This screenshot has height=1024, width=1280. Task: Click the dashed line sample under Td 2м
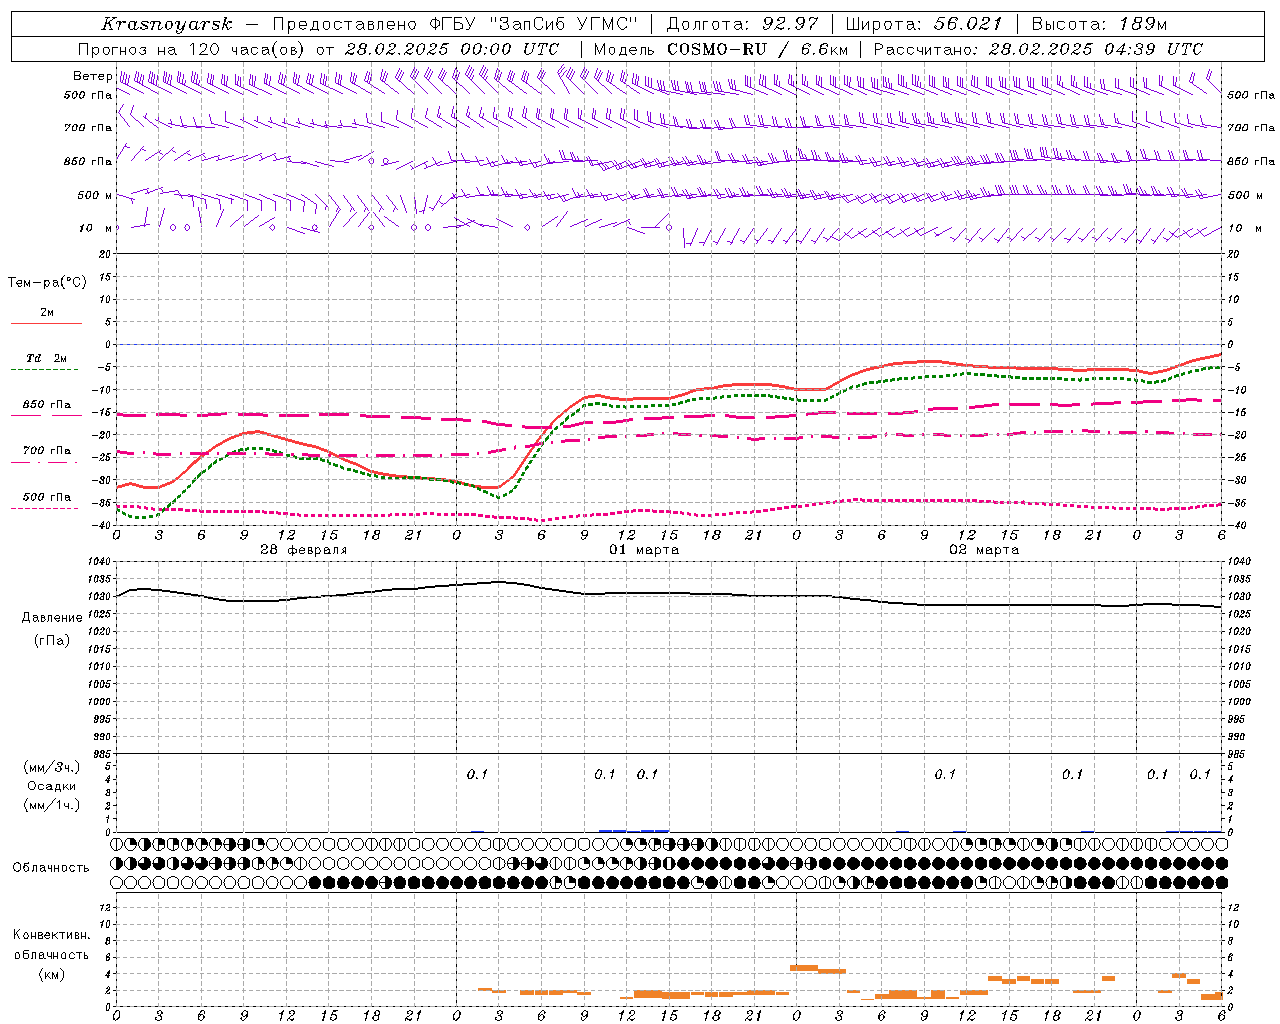click(45, 370)
